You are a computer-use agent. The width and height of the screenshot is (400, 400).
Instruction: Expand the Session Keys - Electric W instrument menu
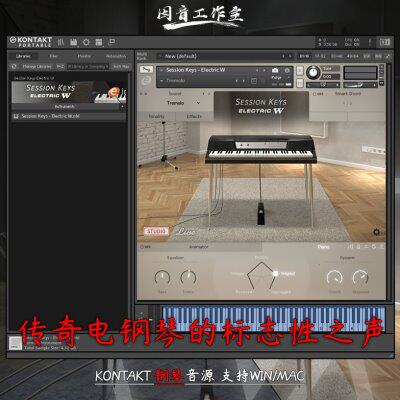[161, 70]
